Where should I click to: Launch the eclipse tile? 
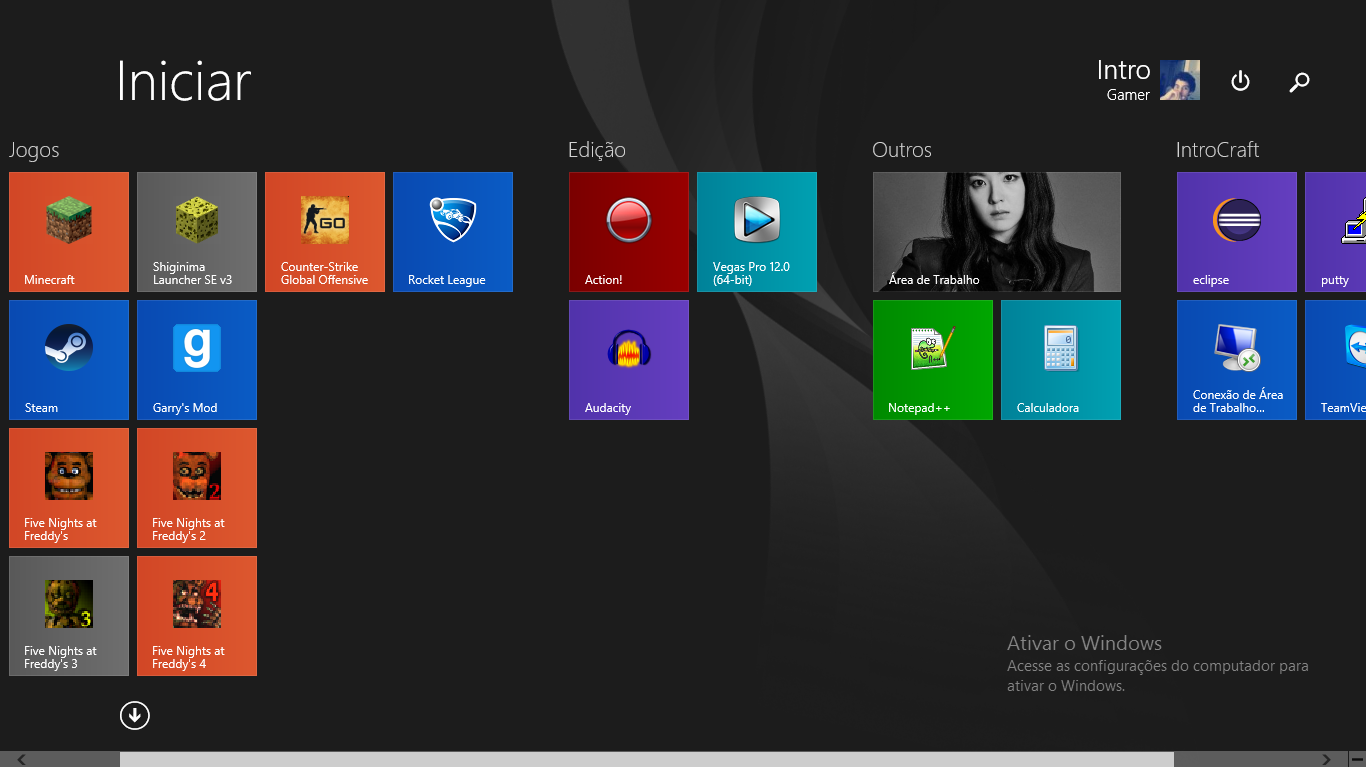click(x=1237, y=232)
